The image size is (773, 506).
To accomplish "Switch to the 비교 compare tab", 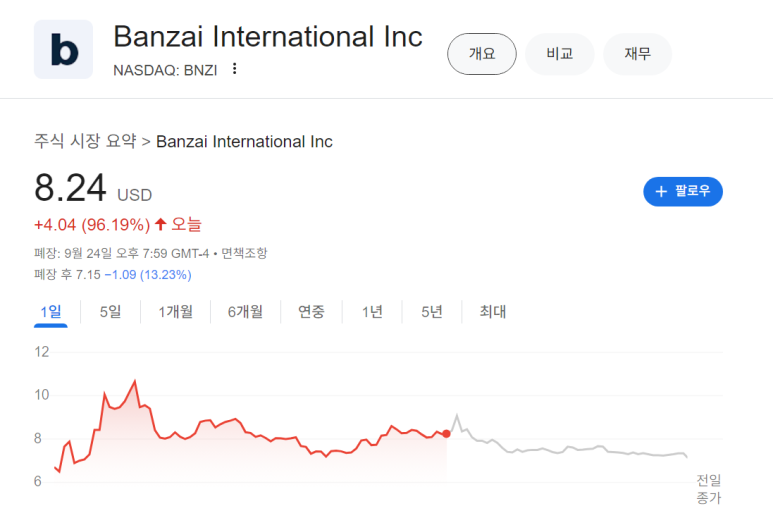I will (x=559, y=54).
